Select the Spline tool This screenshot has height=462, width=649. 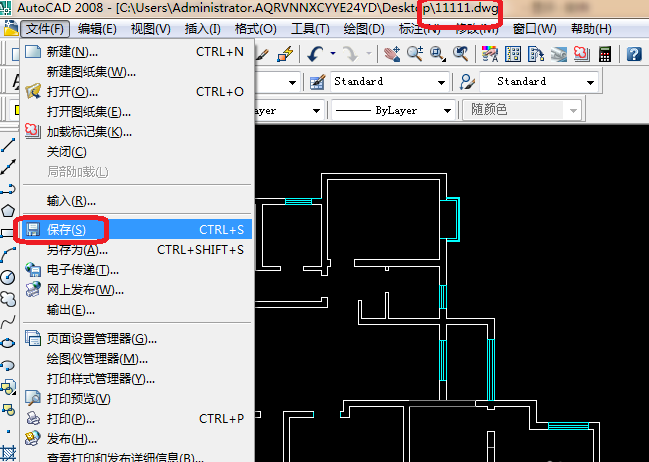coord(8,321)
